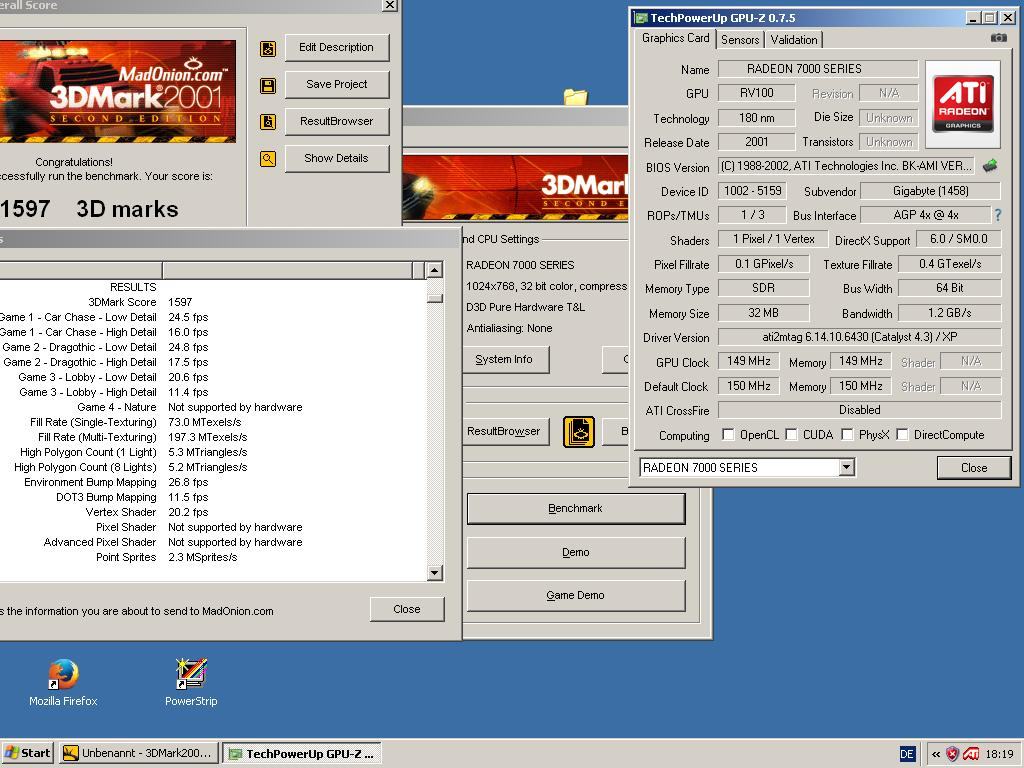Screen dimensions: 1024x768
Task: Select the Game 4 - Nature result row
Action: coord(213,408)
